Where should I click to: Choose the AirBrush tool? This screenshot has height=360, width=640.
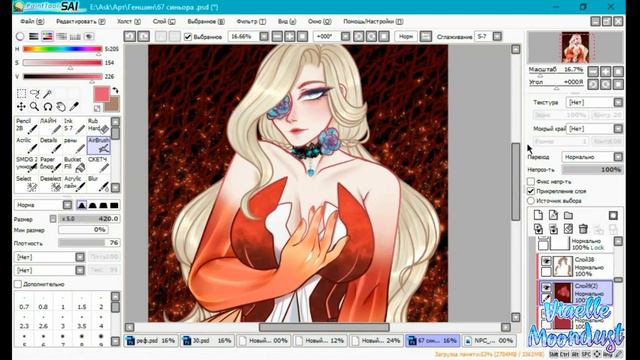point(98,145)
